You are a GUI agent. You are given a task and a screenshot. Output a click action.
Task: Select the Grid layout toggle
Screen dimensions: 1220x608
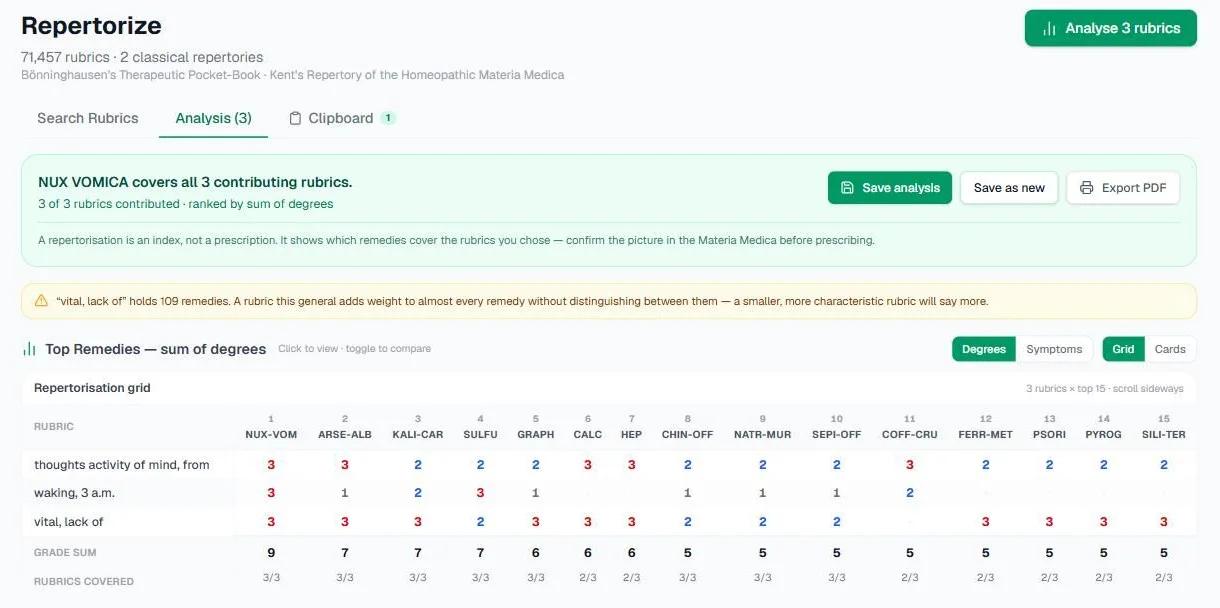tap(1123, 349)
